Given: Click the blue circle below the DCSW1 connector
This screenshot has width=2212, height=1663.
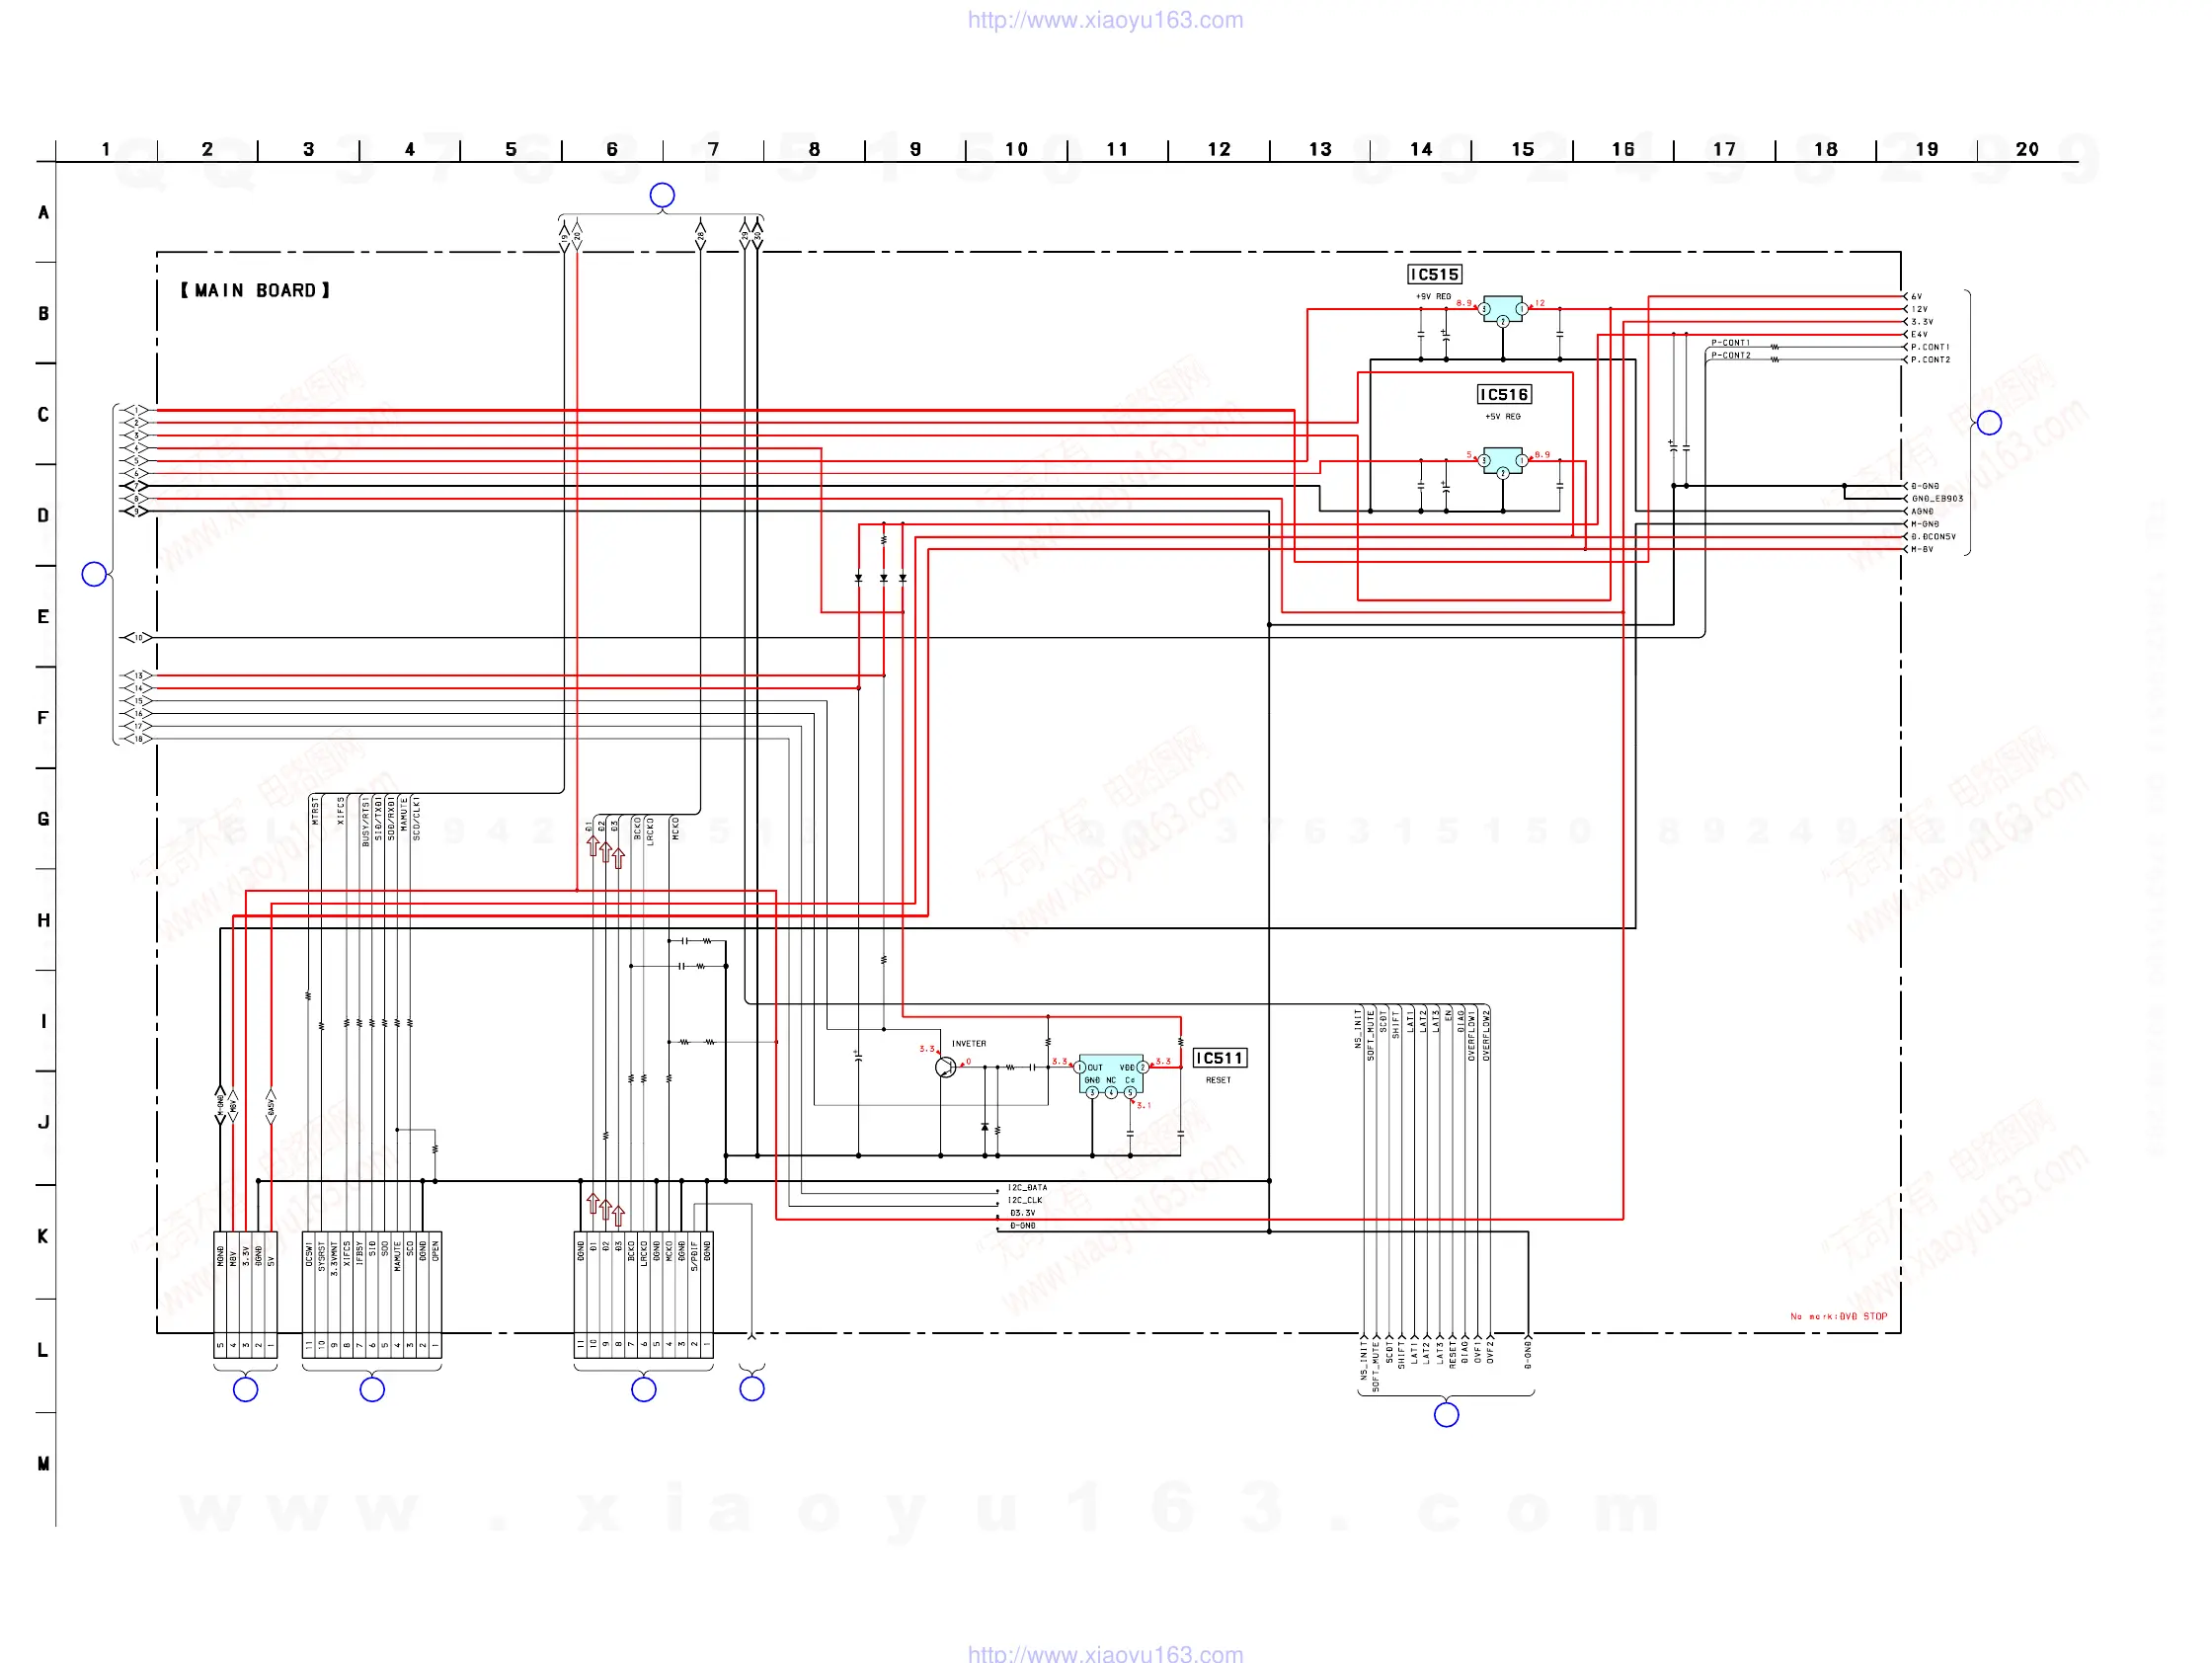Looking at the screenshot, I should point(372,1389).
